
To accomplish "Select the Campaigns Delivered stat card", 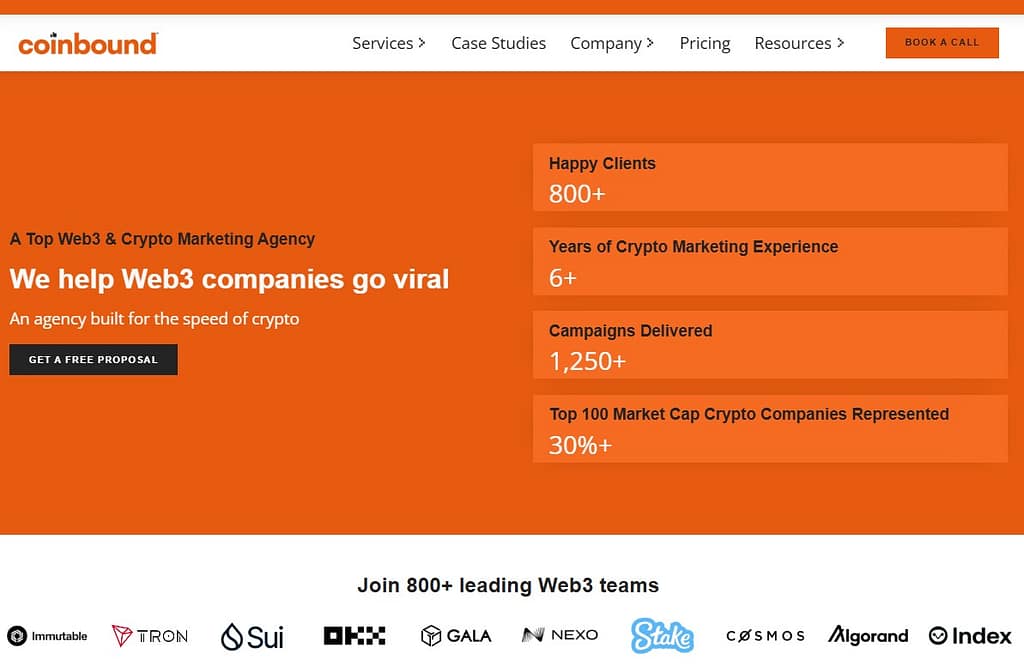I will (x=770, y=344).
